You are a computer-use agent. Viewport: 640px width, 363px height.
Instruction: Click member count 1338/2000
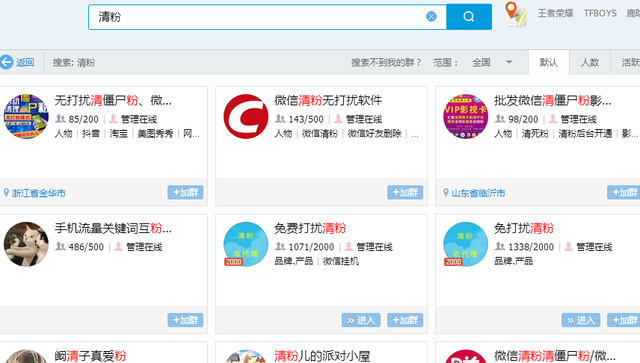(x=531, y=247)
